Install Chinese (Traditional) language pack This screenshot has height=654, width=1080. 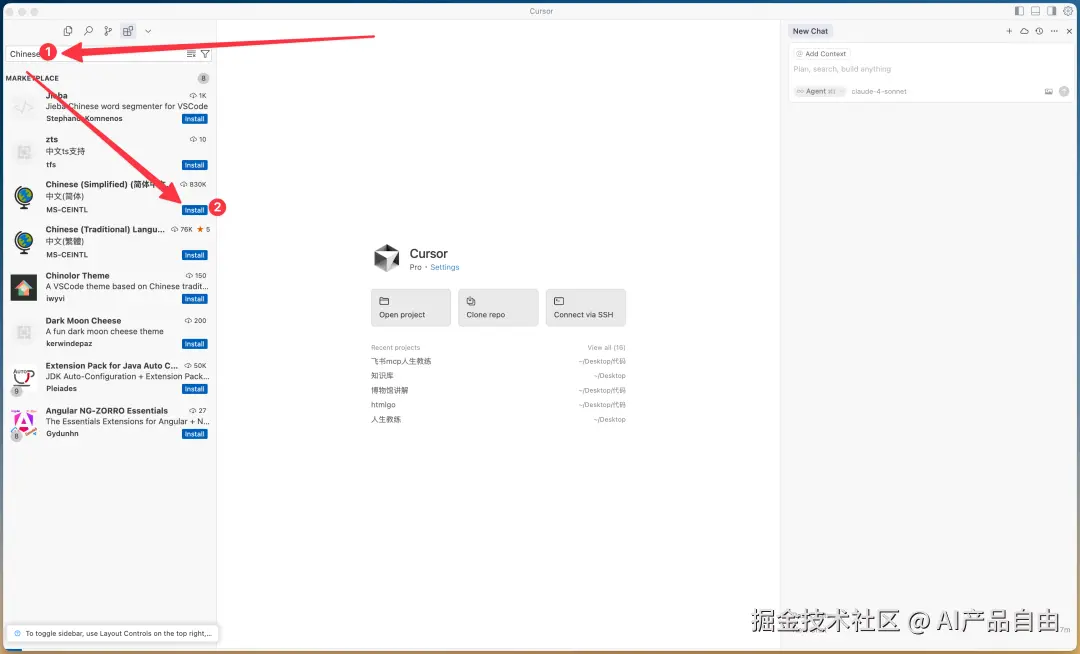tap(194, 255)
